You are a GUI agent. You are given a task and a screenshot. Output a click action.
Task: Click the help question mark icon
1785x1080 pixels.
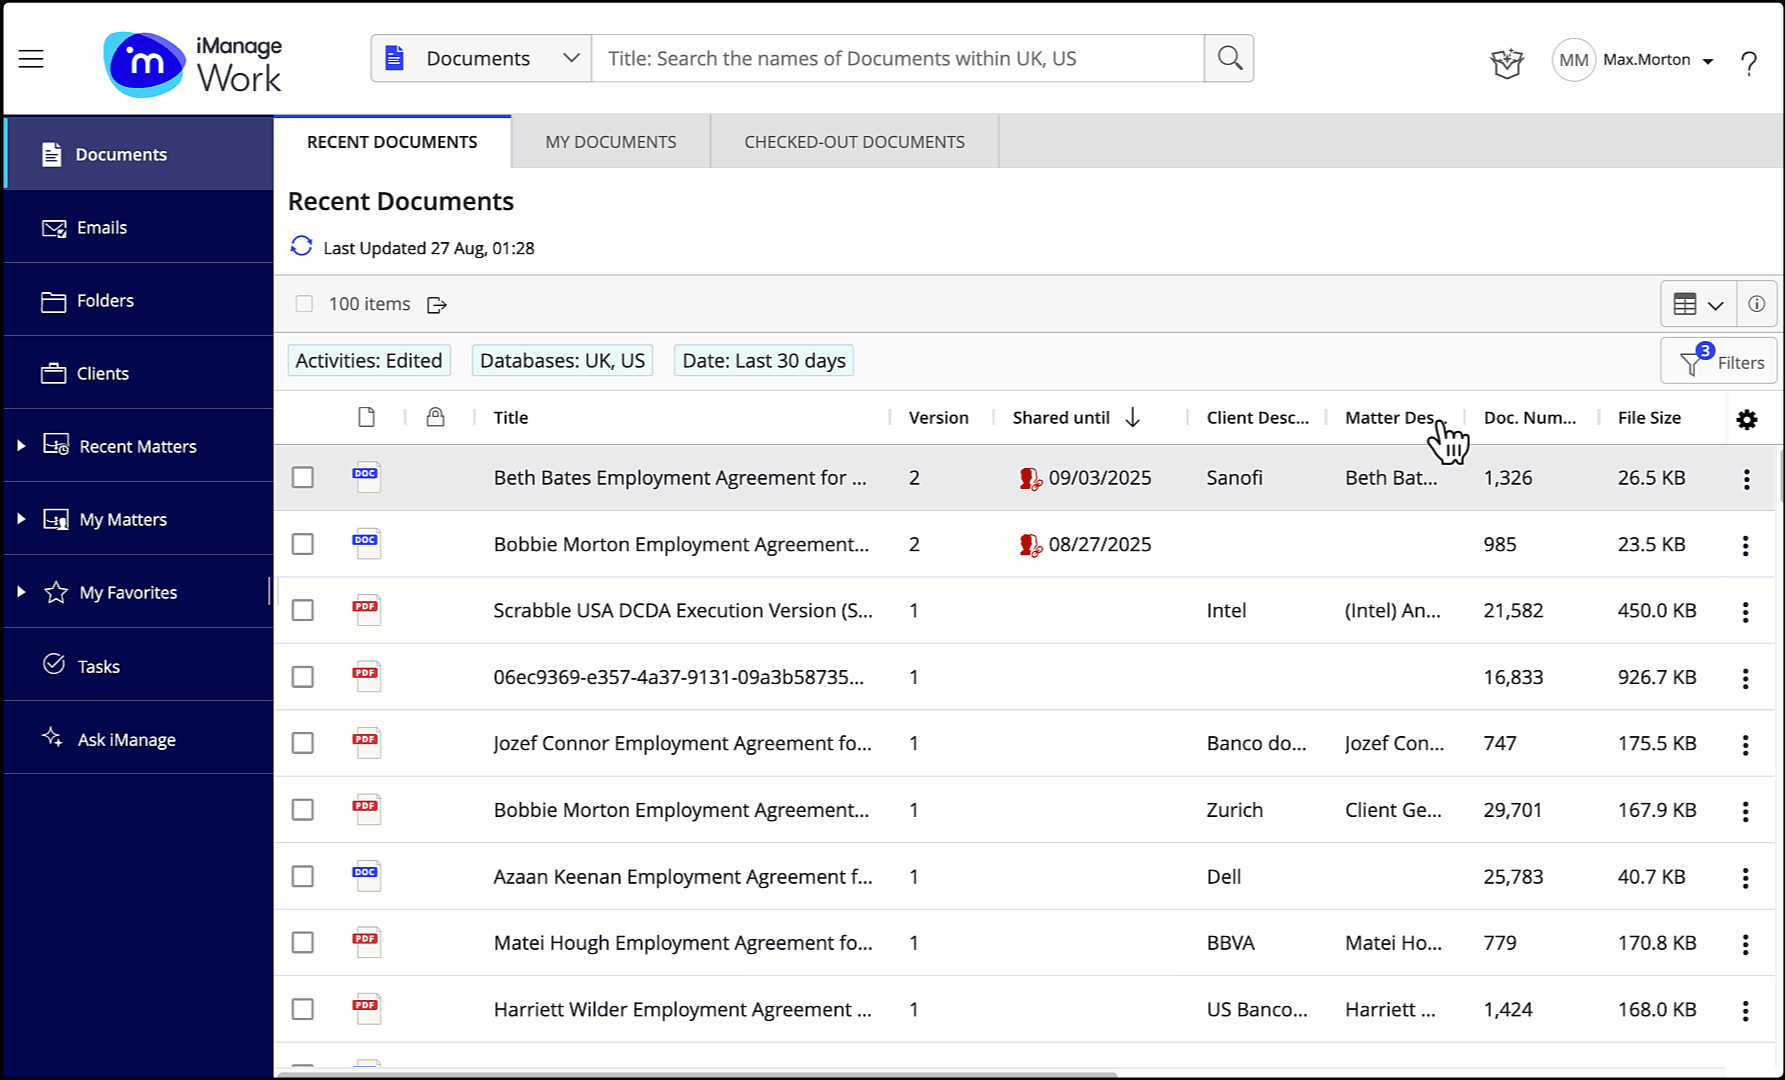pos(1748,63)
